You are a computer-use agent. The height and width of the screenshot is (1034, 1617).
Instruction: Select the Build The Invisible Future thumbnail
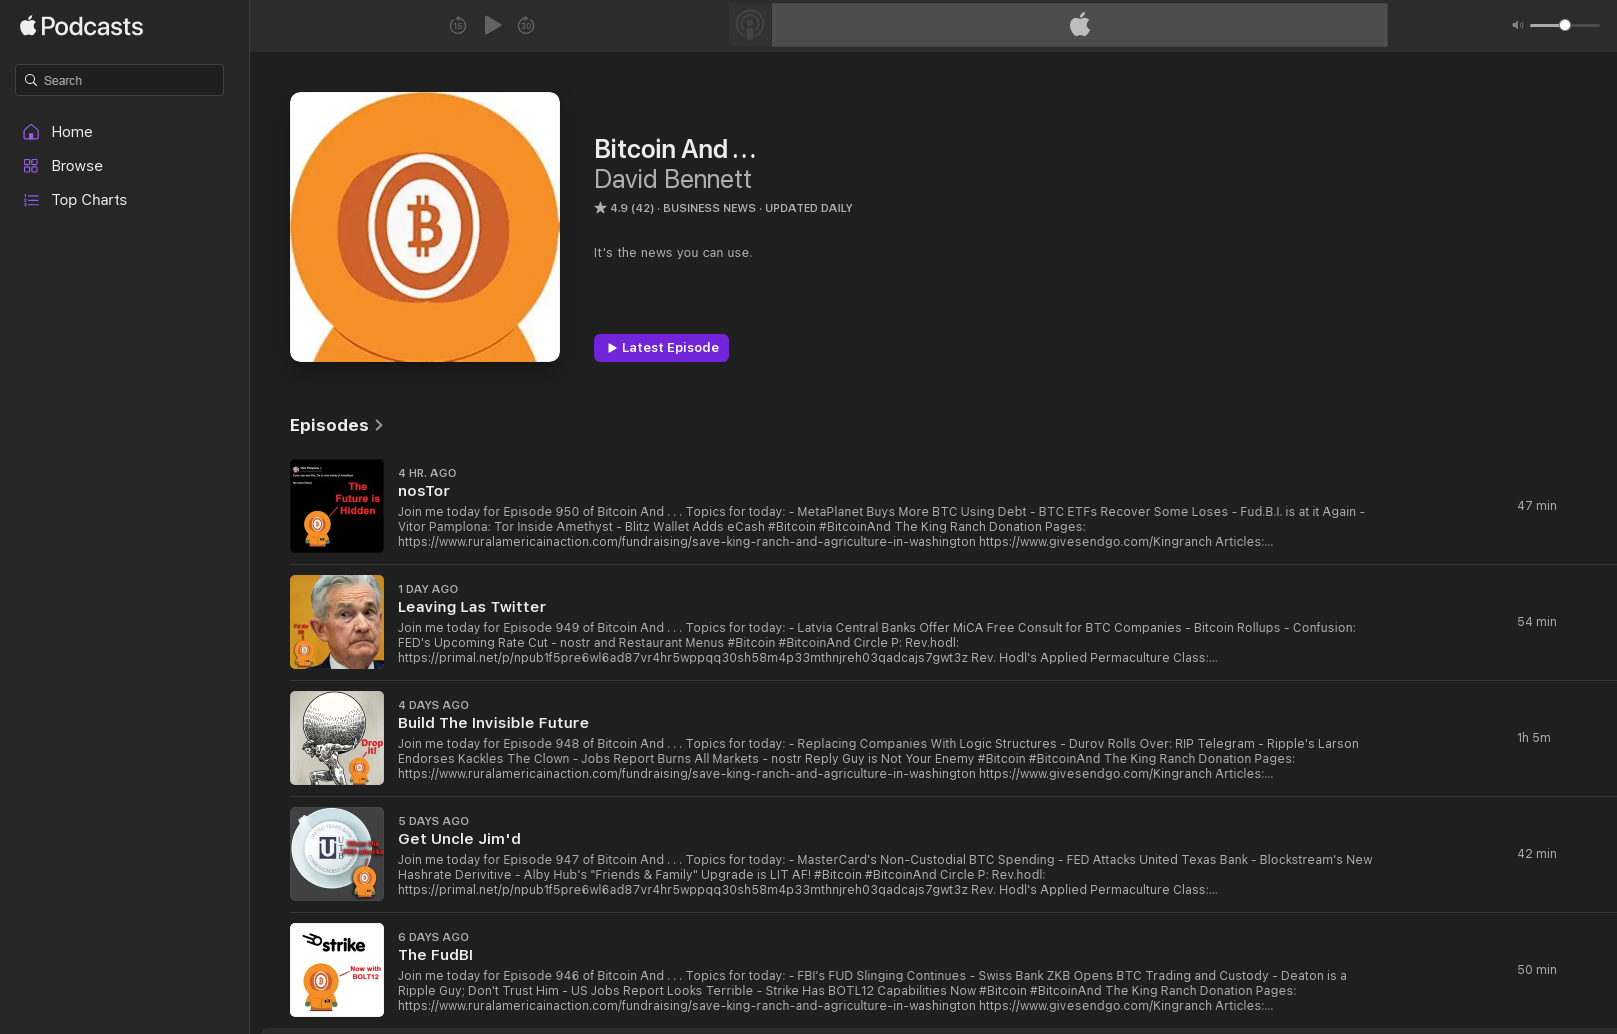(337, 738)
